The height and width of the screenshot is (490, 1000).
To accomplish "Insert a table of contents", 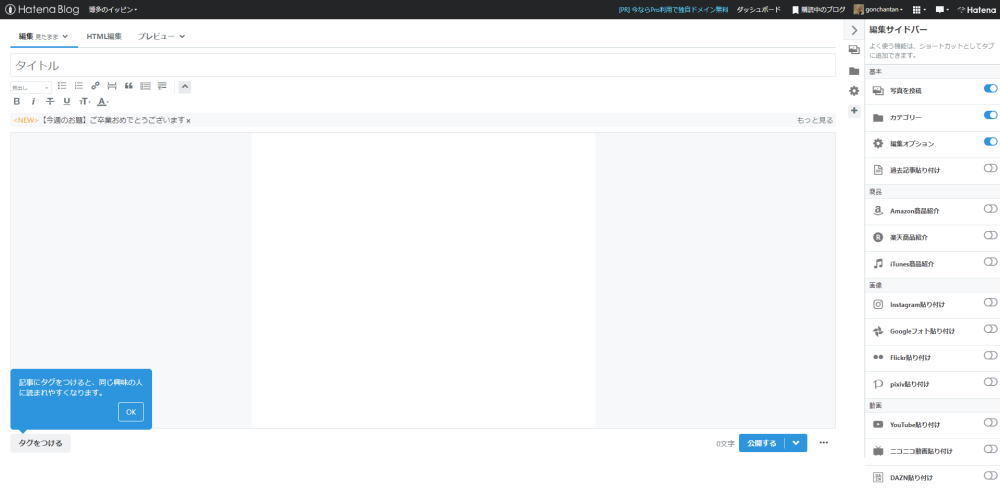I will tap(145, 85).
